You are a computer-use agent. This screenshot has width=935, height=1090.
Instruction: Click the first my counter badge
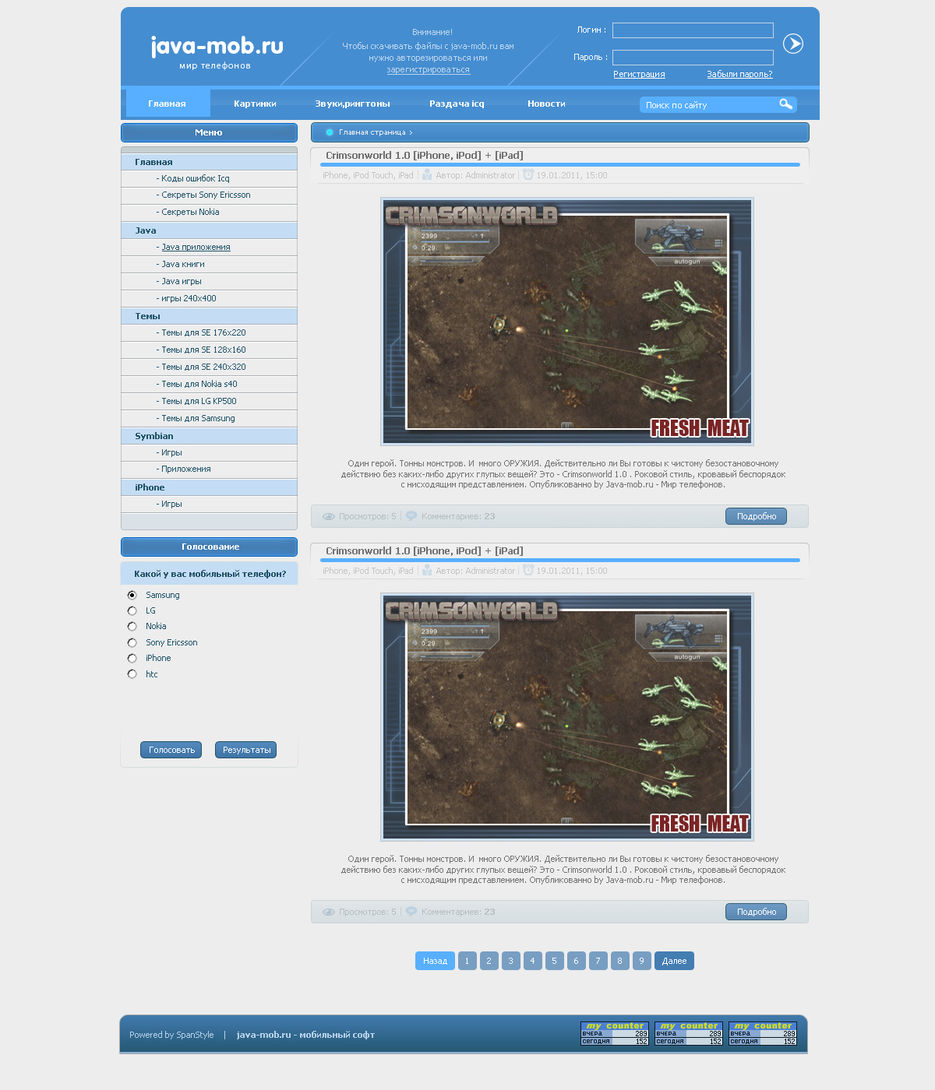point(615,1033)
